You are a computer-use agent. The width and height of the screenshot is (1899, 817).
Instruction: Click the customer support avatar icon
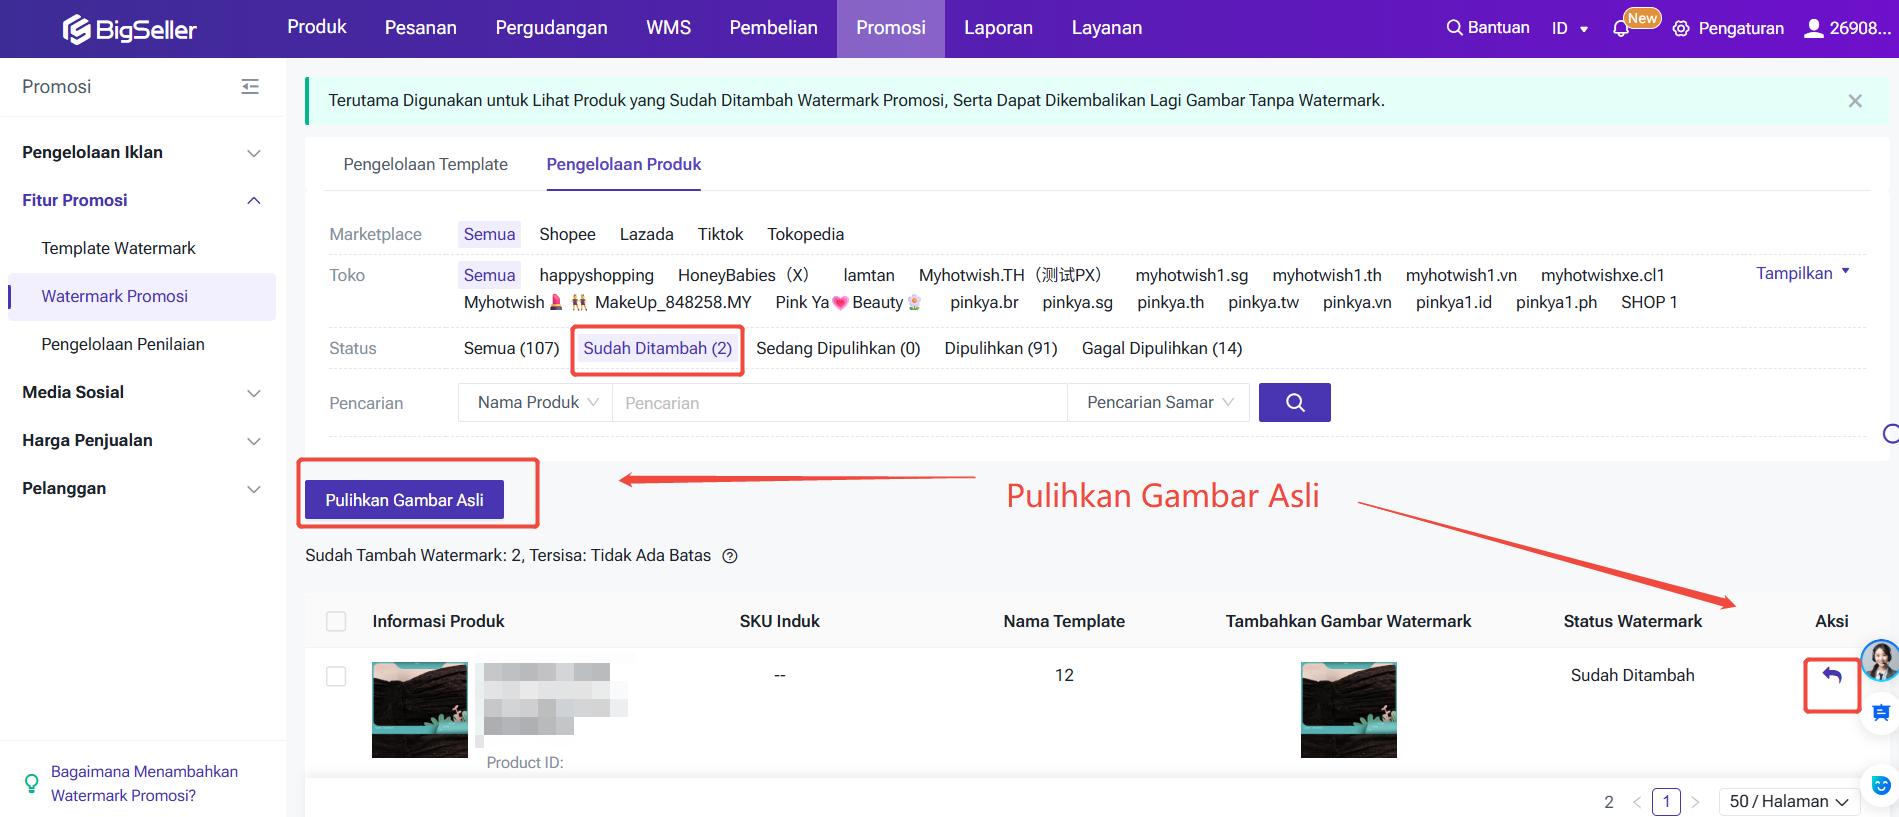click(1880, 660)
